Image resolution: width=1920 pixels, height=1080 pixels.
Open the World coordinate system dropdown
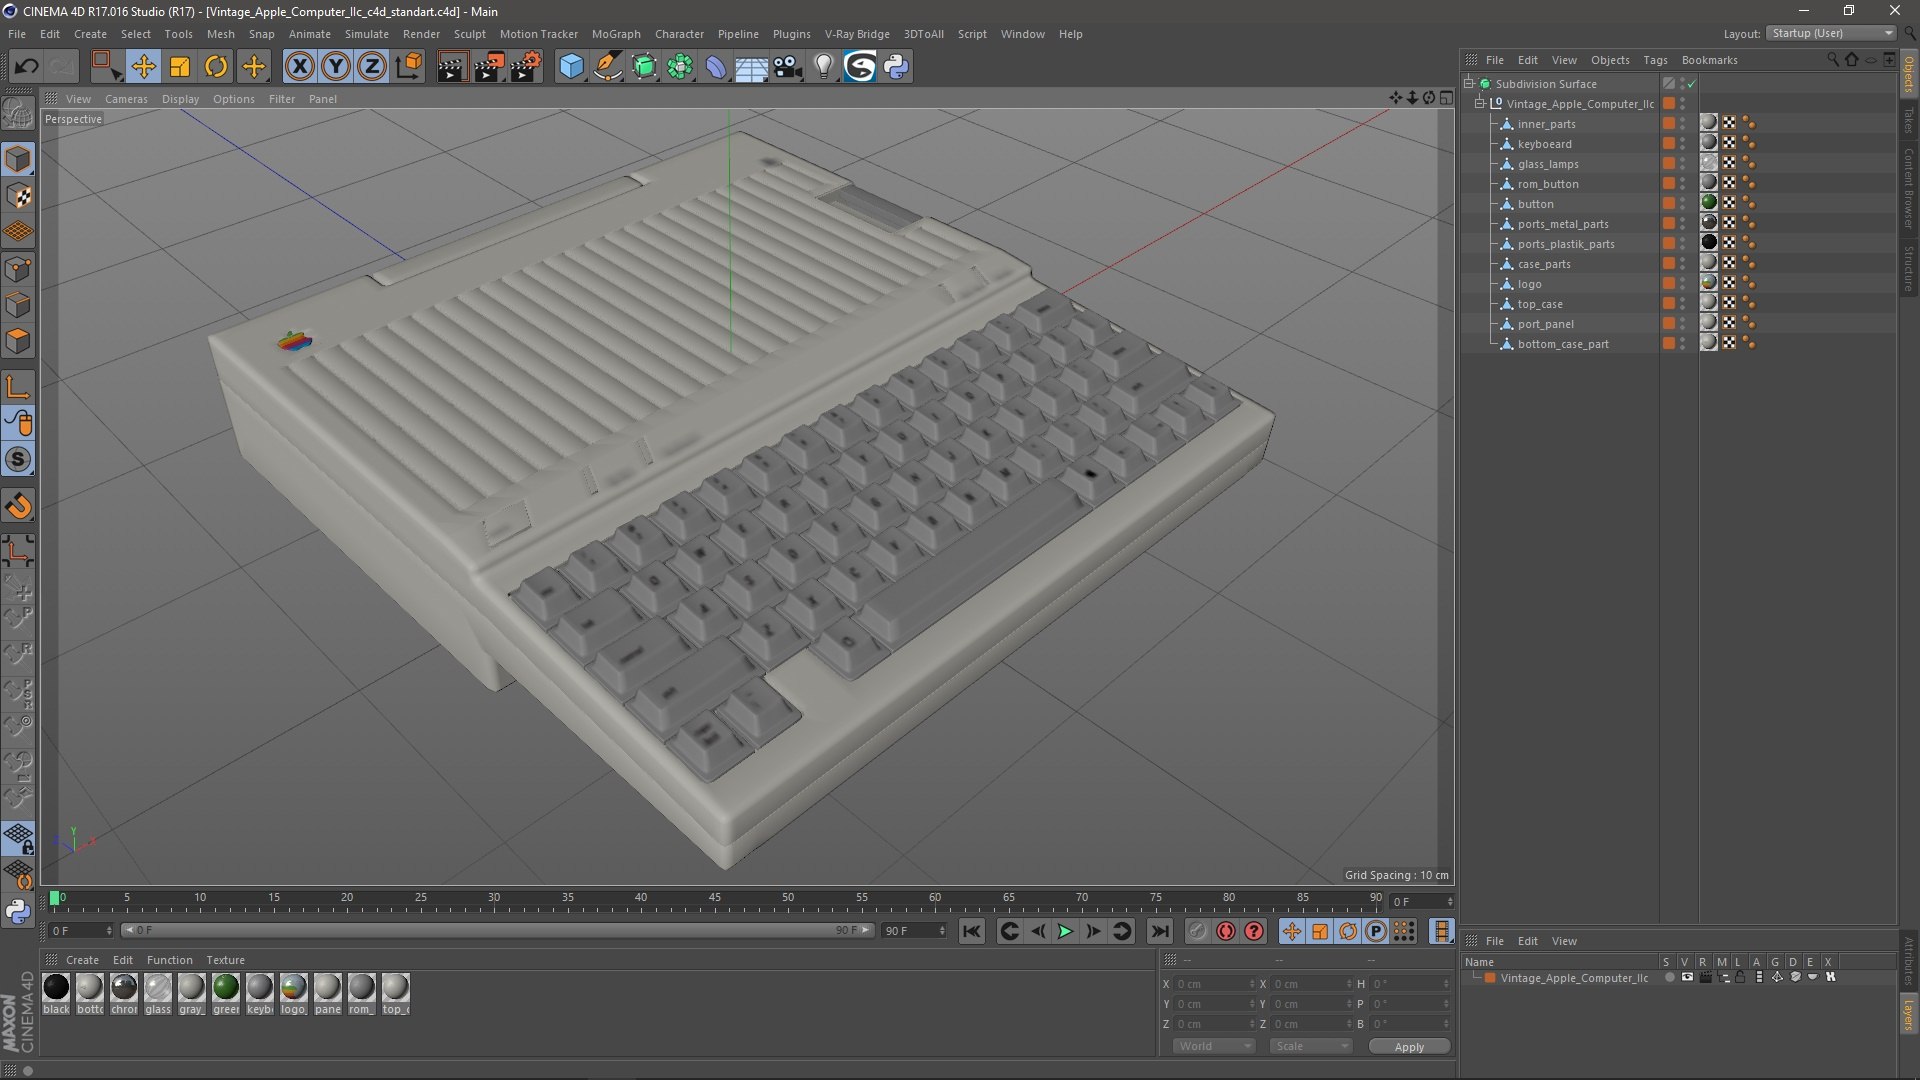1213,1046
